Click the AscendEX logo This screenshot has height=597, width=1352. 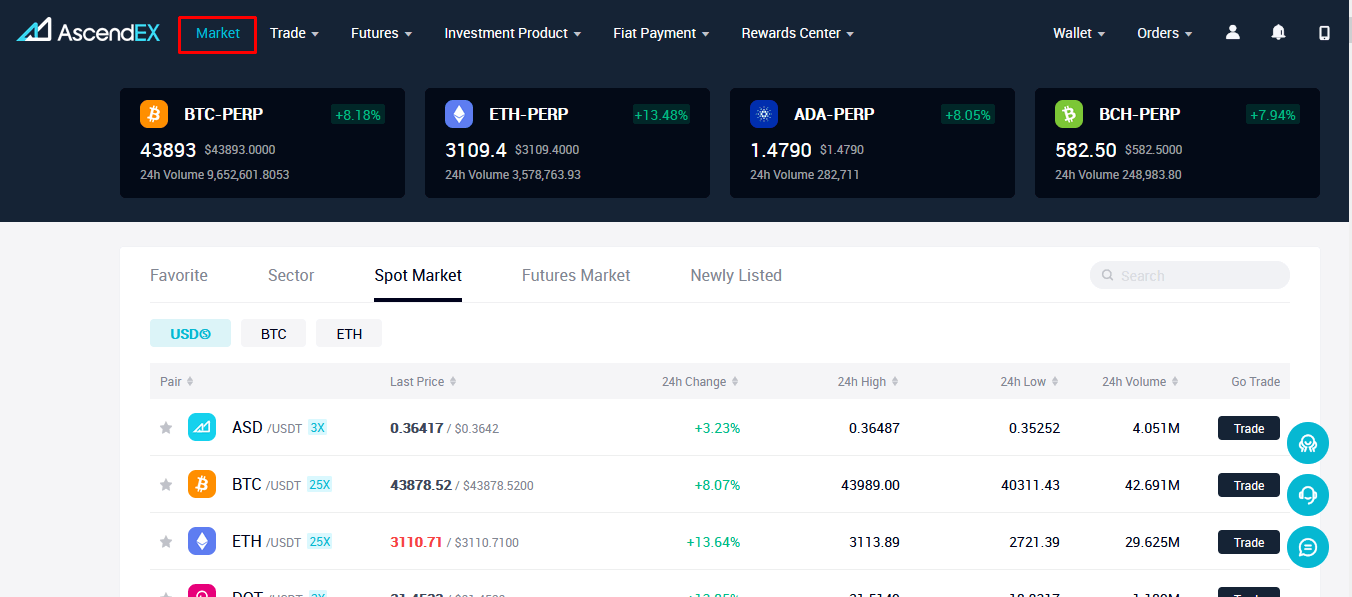tap(87, 32)
